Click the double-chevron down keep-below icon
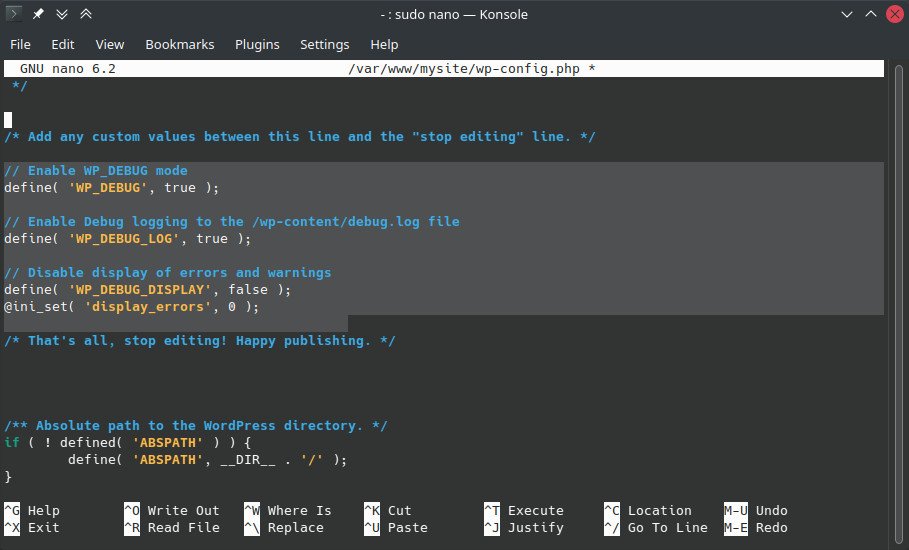Viewport: 909px width, 550px height. (x=62, y=14)
